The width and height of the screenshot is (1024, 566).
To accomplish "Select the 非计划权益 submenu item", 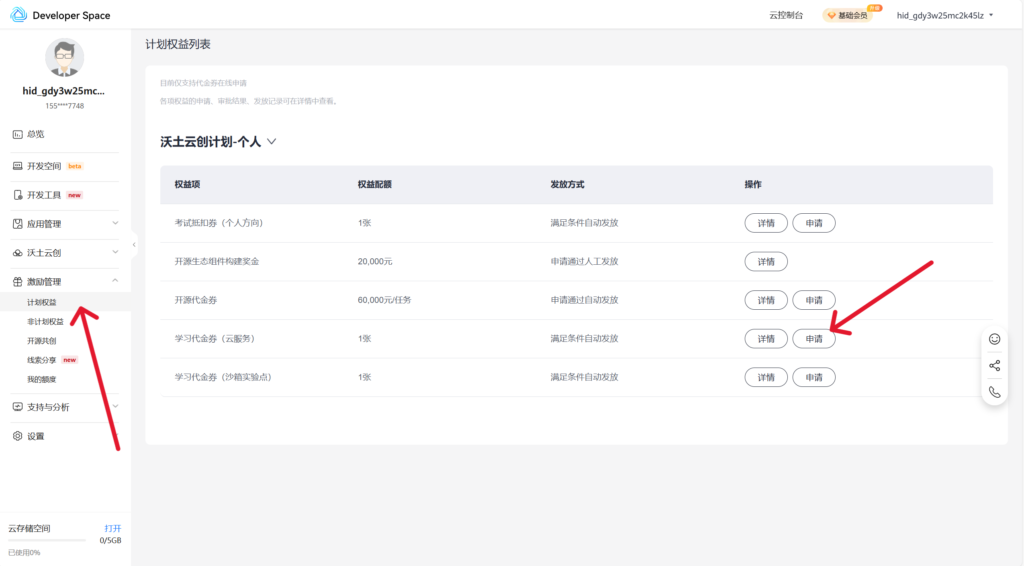I will click(45, 322).
